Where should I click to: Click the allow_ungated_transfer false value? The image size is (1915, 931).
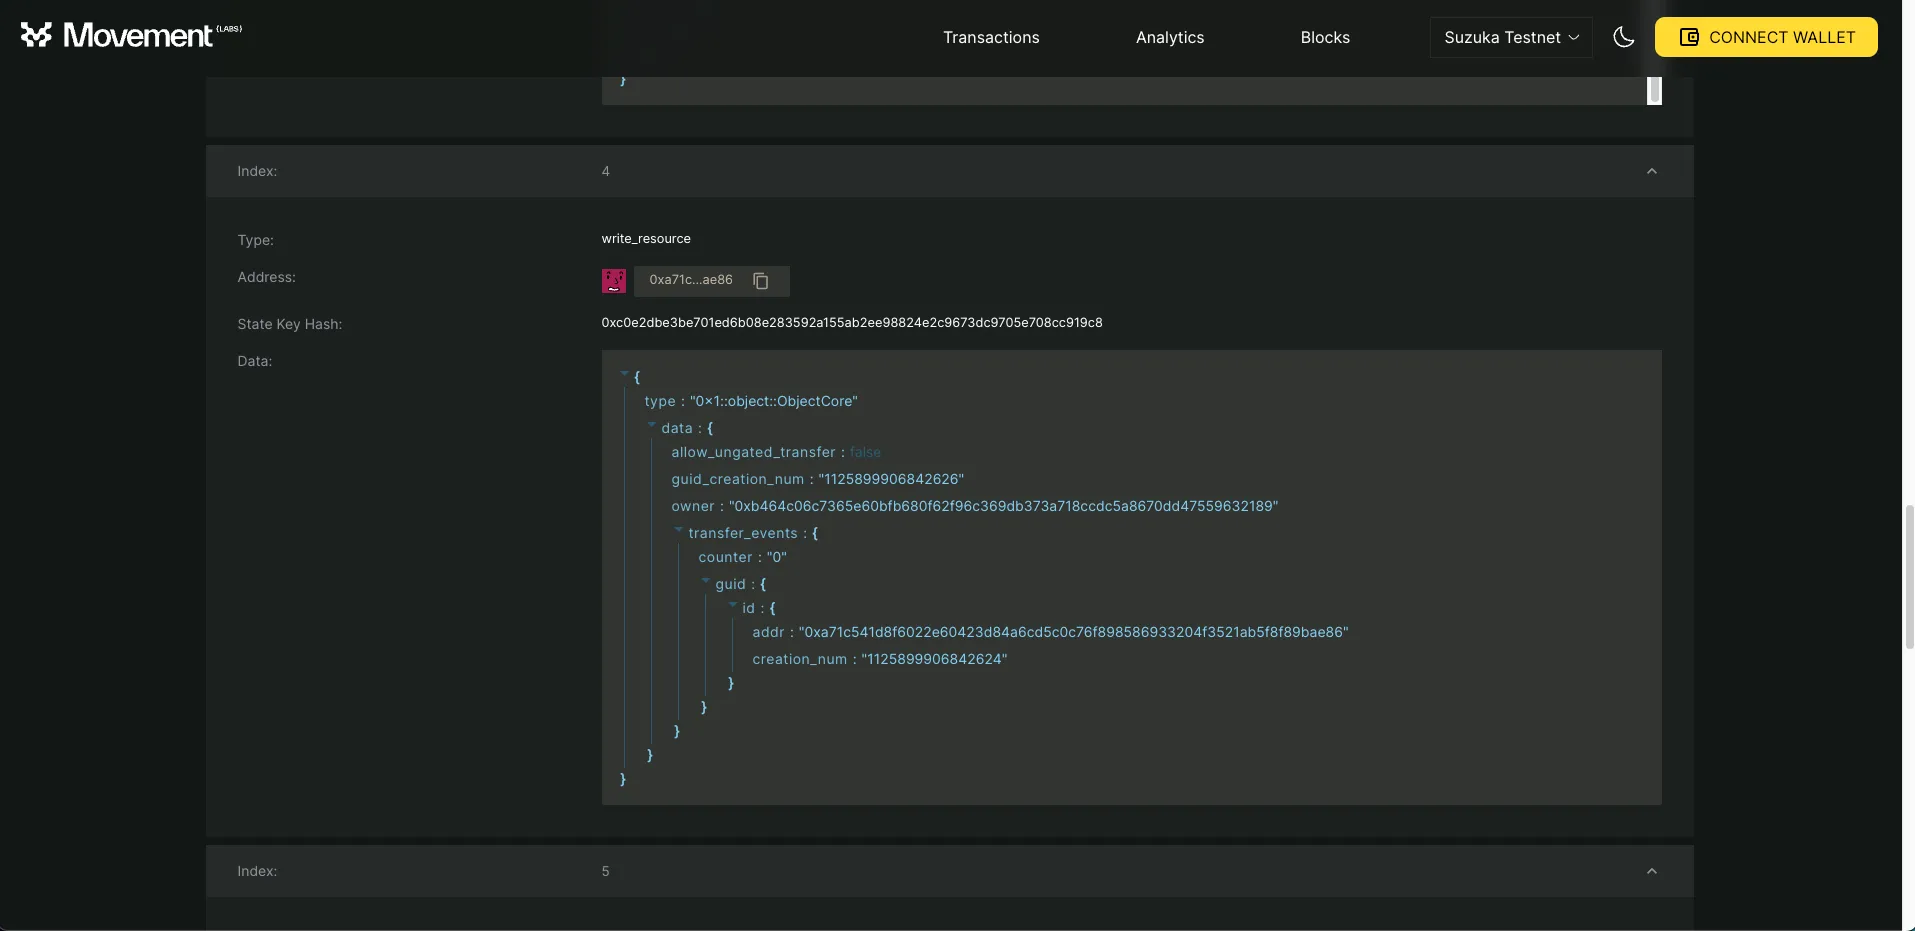click(x=865, y=452)
